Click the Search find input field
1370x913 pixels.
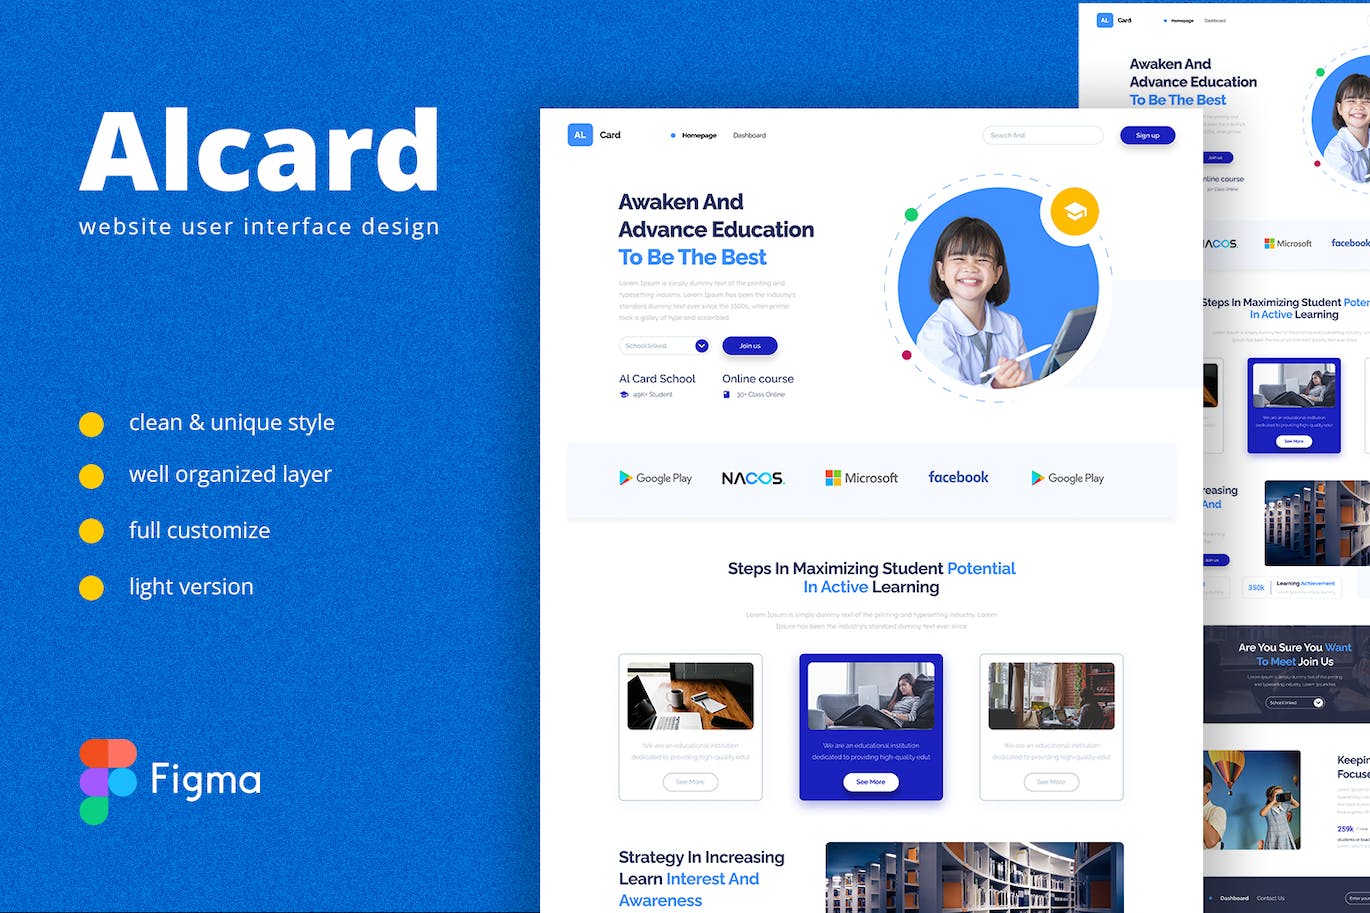point(1043,135)
